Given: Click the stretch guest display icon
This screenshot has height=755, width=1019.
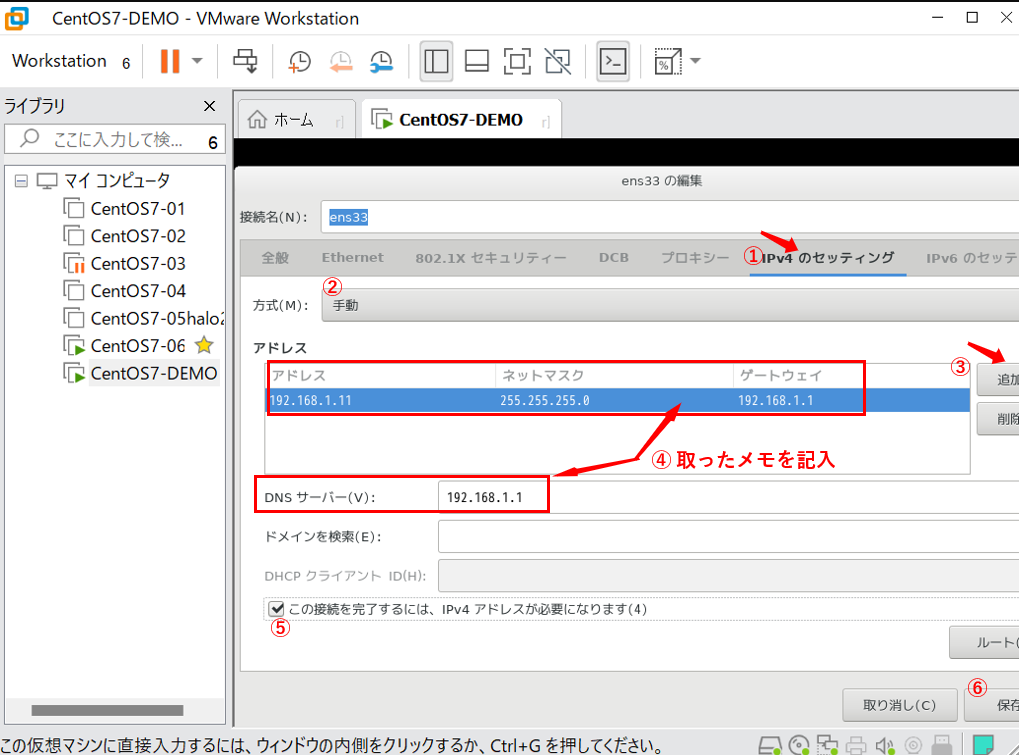Looking at the screenshot, I should point(667,61).
